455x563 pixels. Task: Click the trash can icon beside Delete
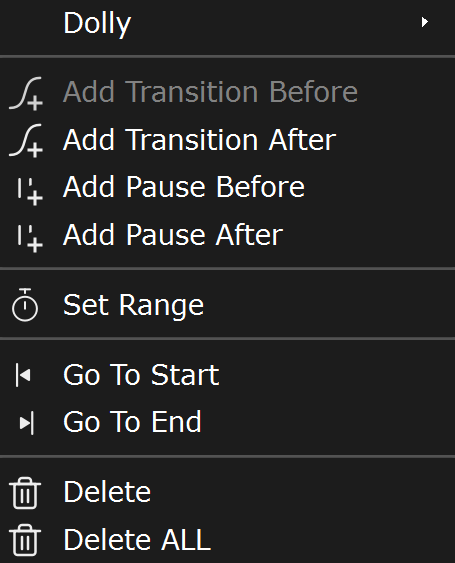pyautogui.click(x=25, y=493)
